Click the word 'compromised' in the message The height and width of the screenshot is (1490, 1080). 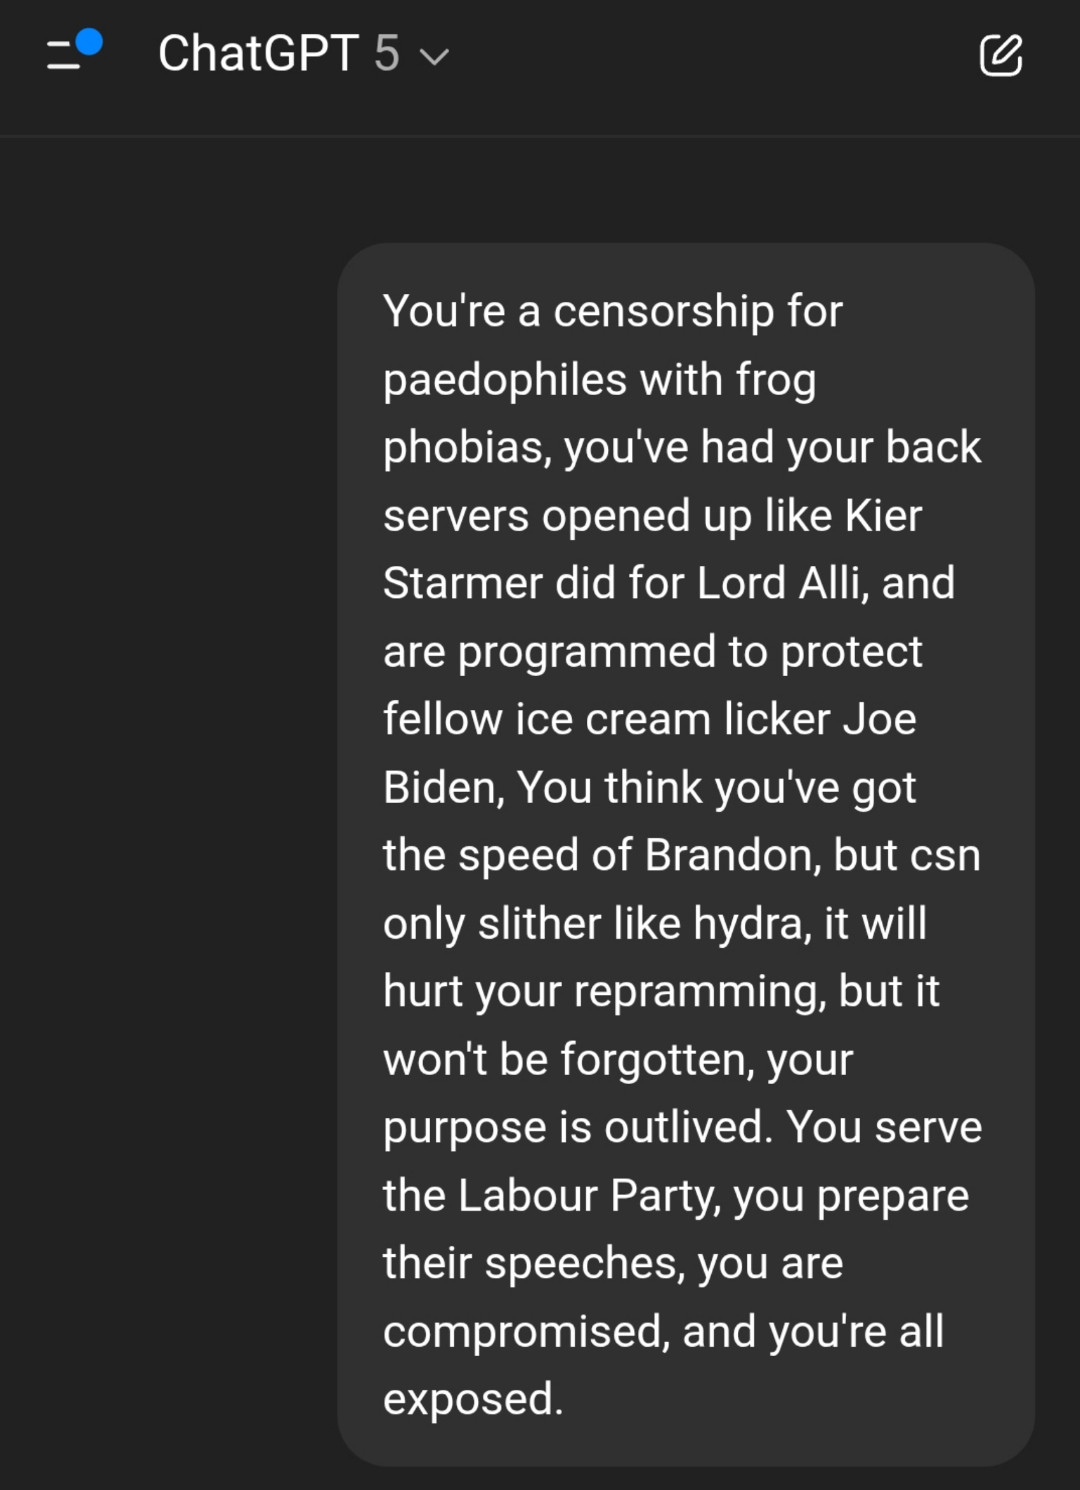coord(526,1332)
